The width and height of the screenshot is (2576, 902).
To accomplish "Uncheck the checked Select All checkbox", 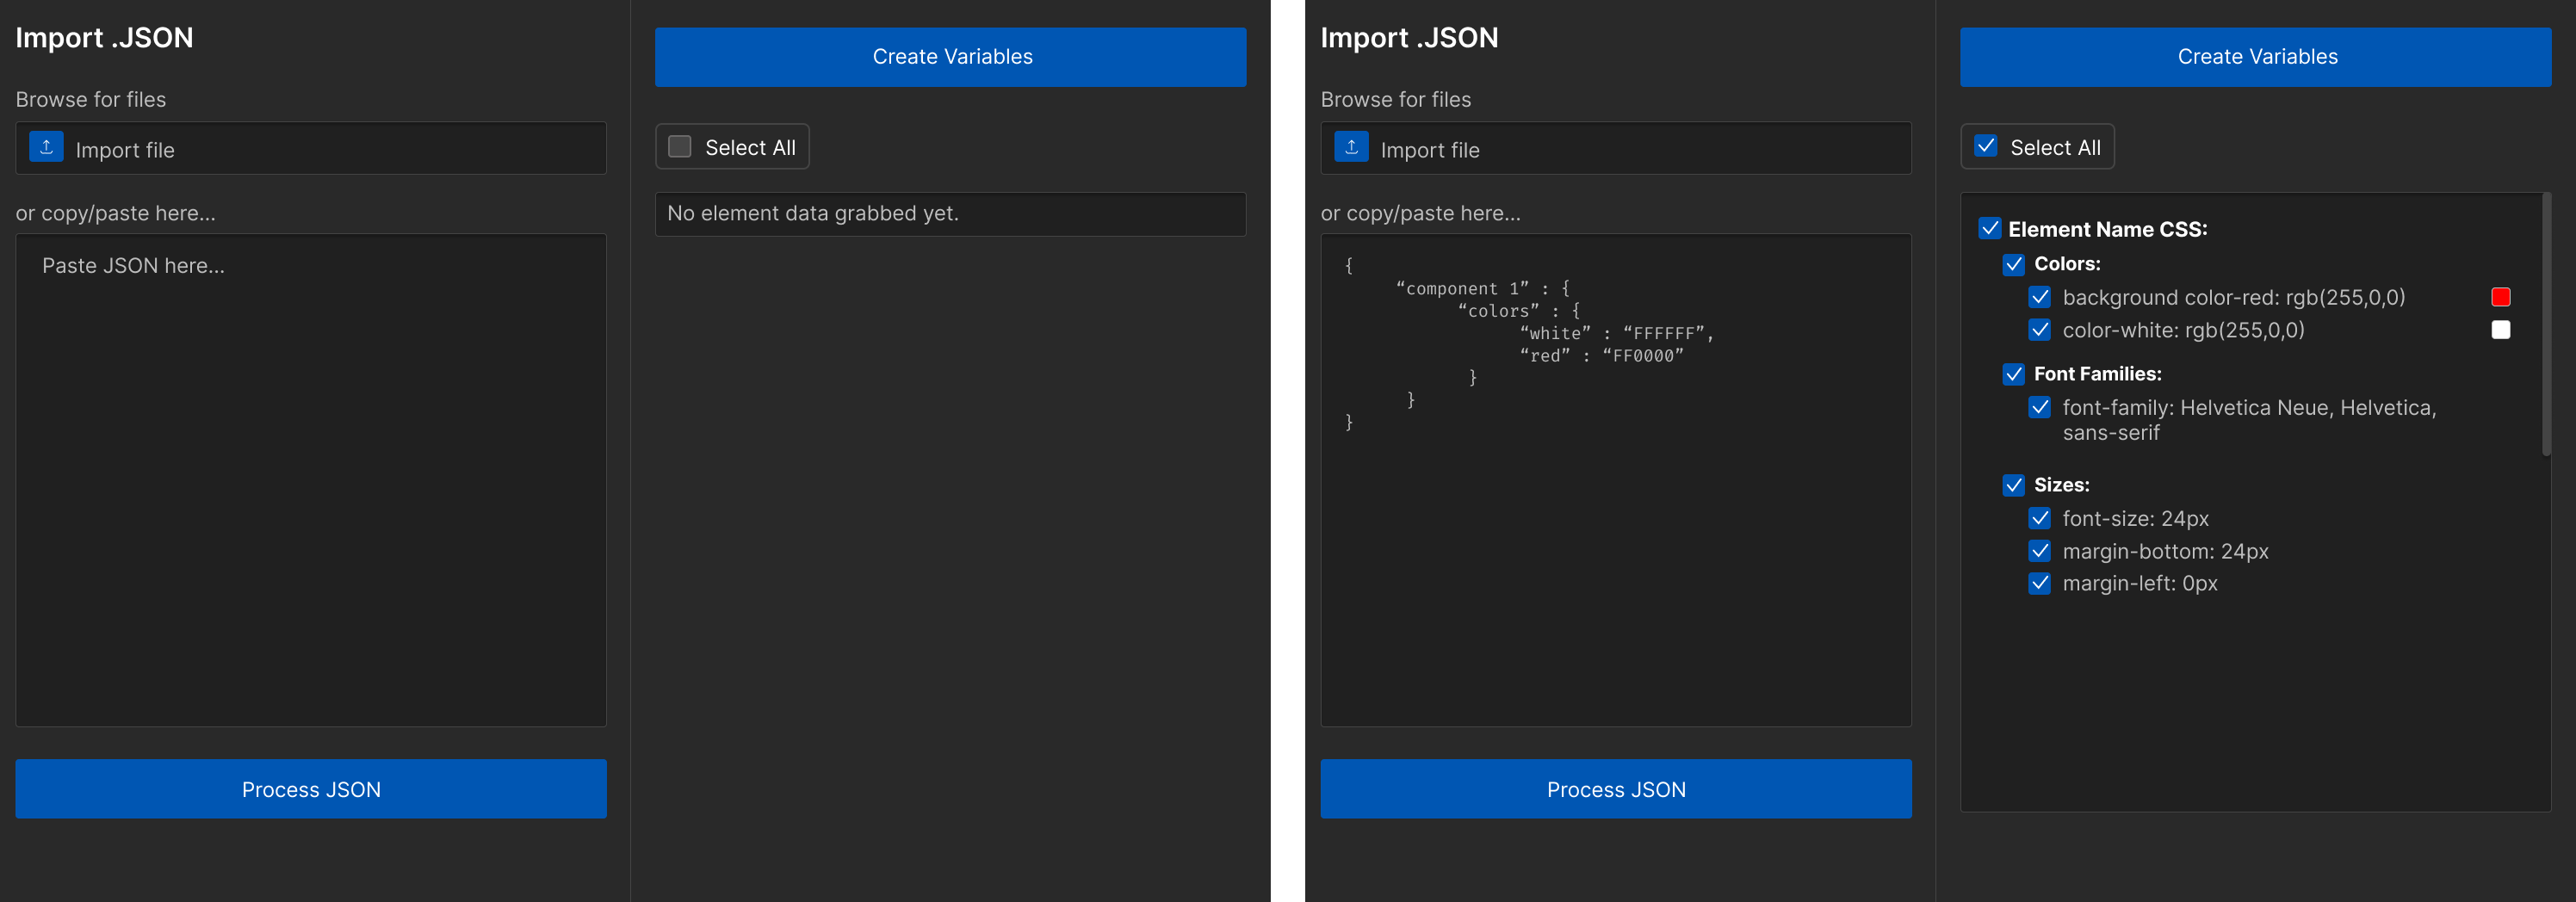I will pyautogui.click(x=1985, y=147).
